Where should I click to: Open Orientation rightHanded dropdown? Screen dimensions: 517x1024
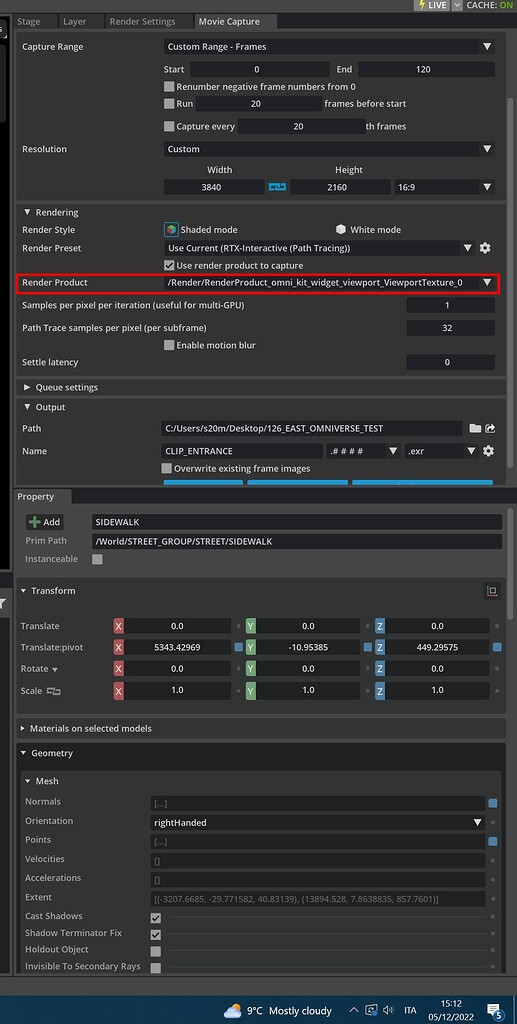click(x=318, y=823)
